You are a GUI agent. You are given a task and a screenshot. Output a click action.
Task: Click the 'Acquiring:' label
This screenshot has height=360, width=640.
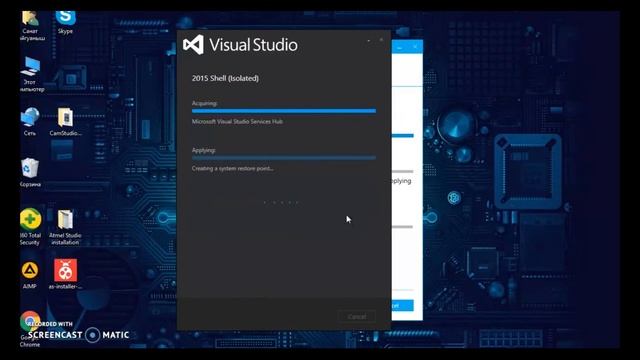pyautogui.click(x=204, y=103)
